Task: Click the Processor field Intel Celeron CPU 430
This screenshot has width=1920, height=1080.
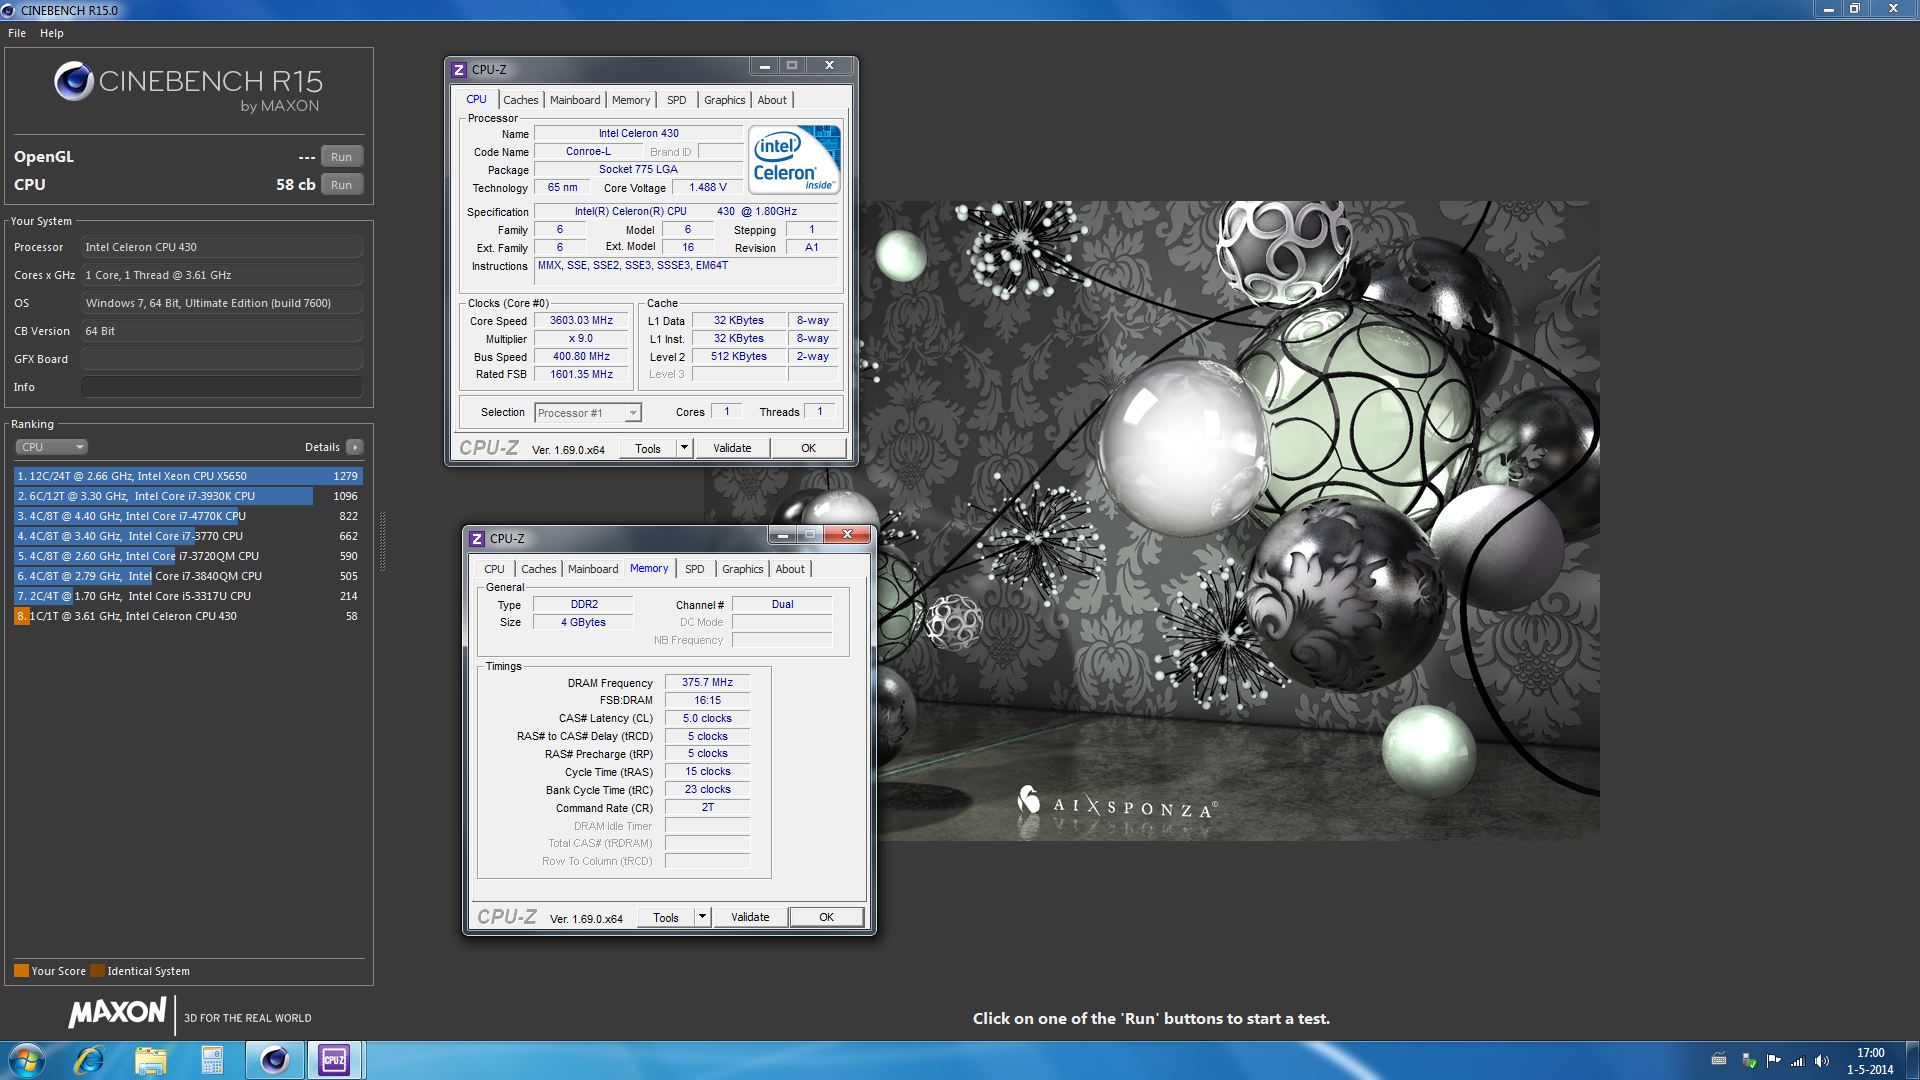Action: coord(222,247)
